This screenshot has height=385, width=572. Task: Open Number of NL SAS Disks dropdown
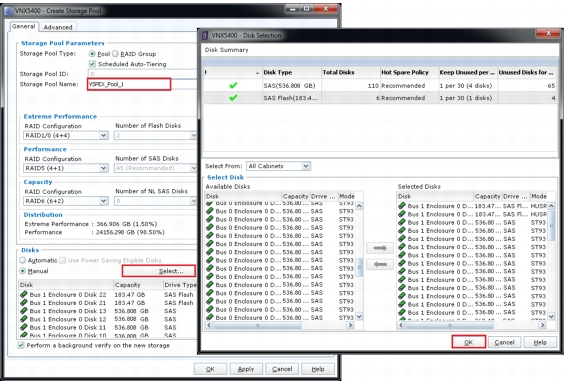[x=193, y=201]
